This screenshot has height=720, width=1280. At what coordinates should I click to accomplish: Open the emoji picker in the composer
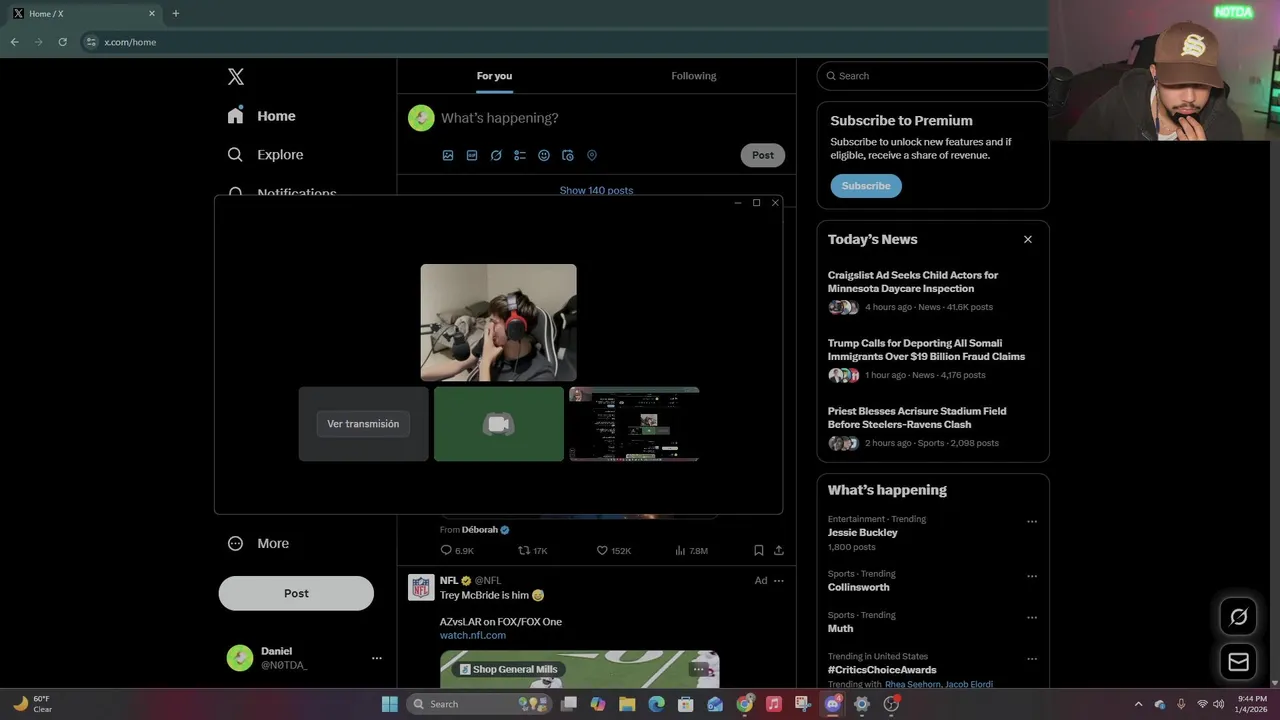[544, 155]
